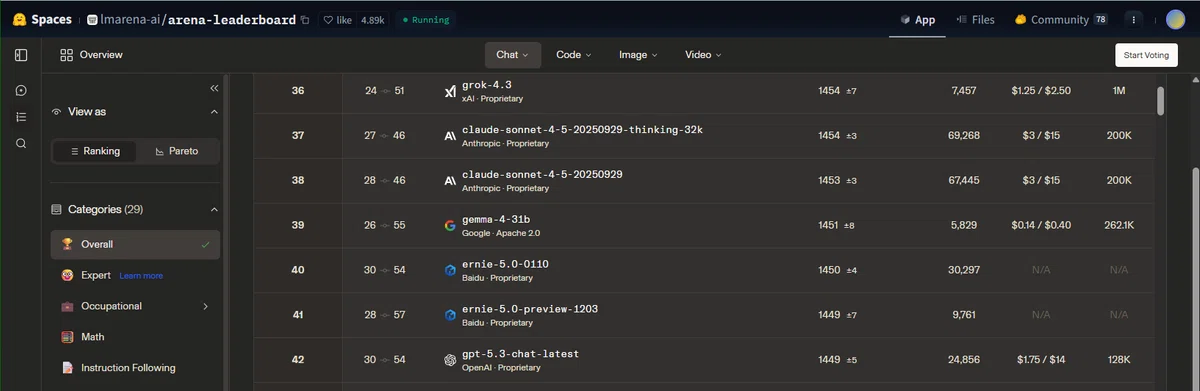Open the Overview page

(x=91, y=55)
